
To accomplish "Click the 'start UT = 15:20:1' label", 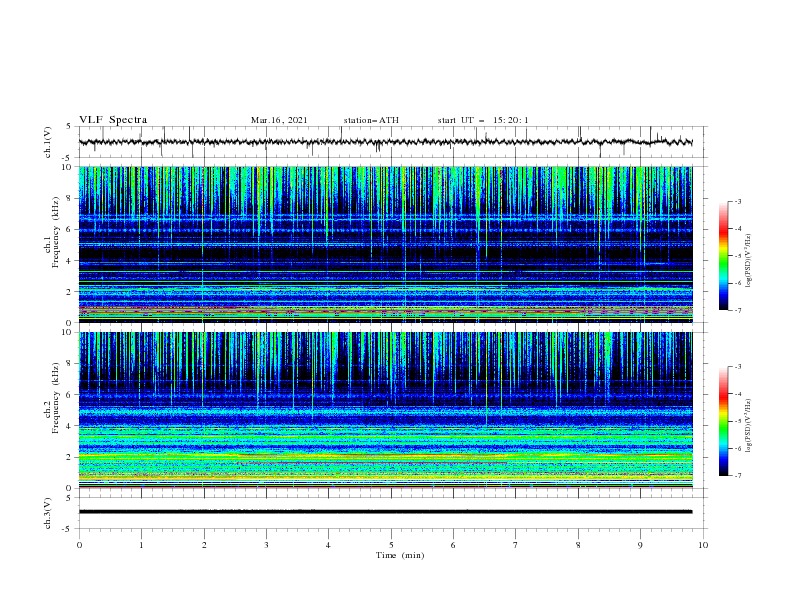I will [x=483, y=120].
